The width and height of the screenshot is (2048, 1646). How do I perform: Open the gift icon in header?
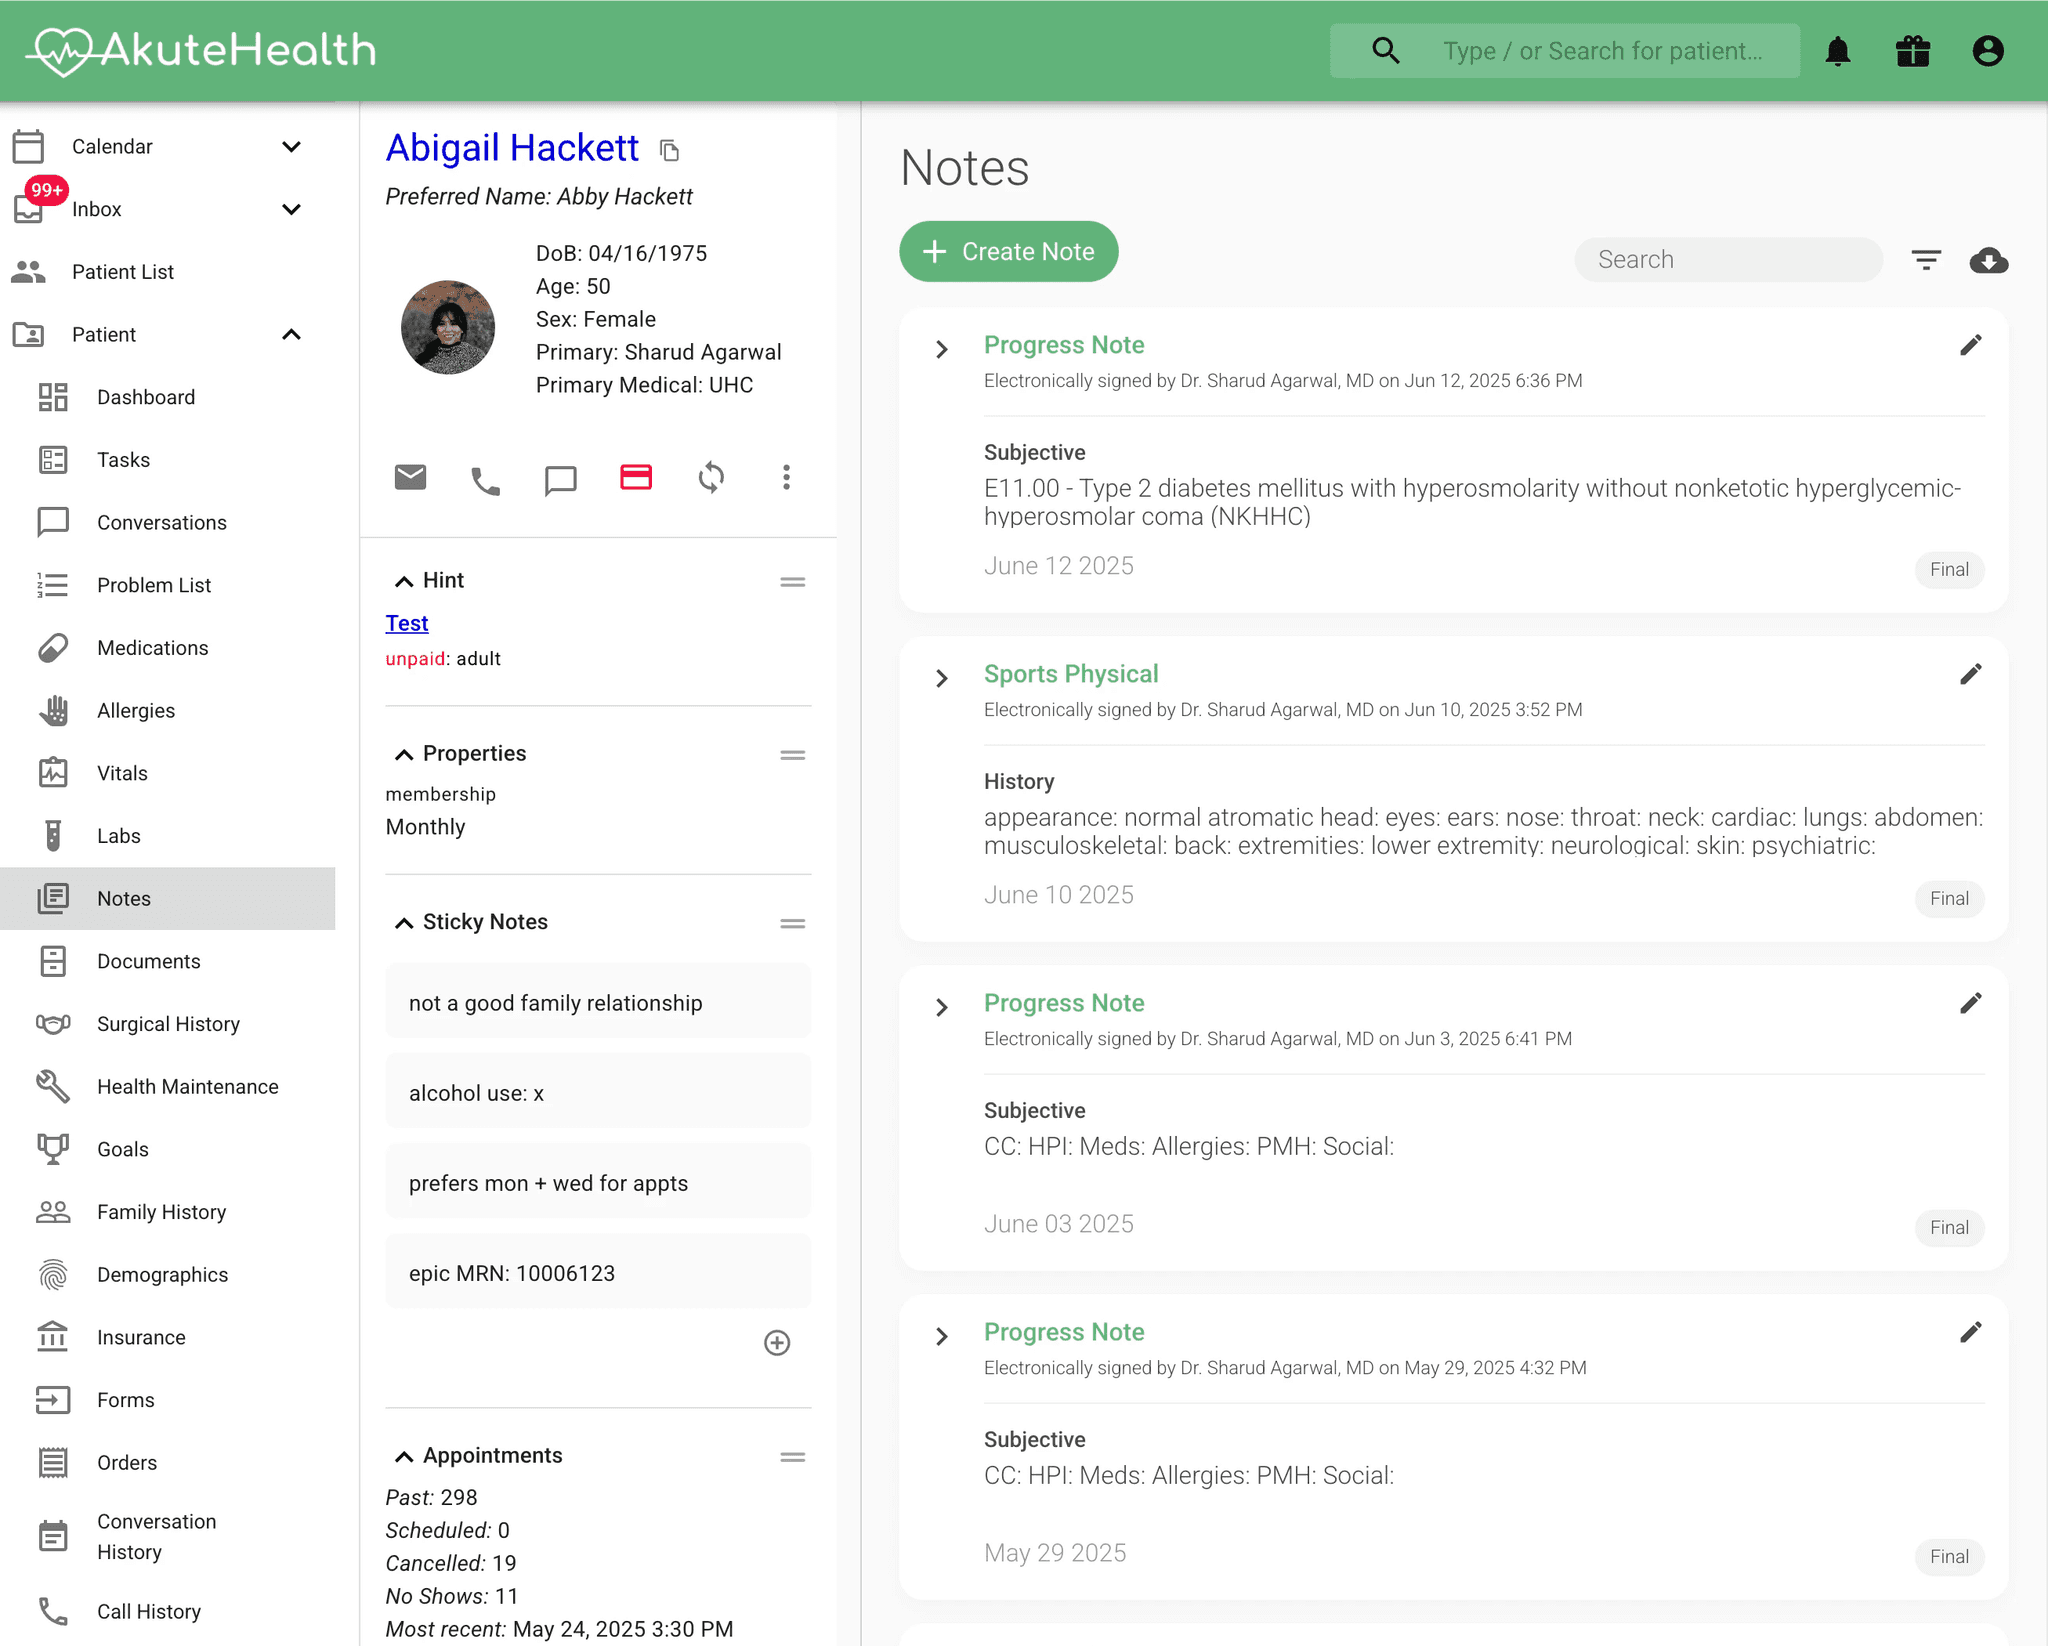tap(1912, 51)
